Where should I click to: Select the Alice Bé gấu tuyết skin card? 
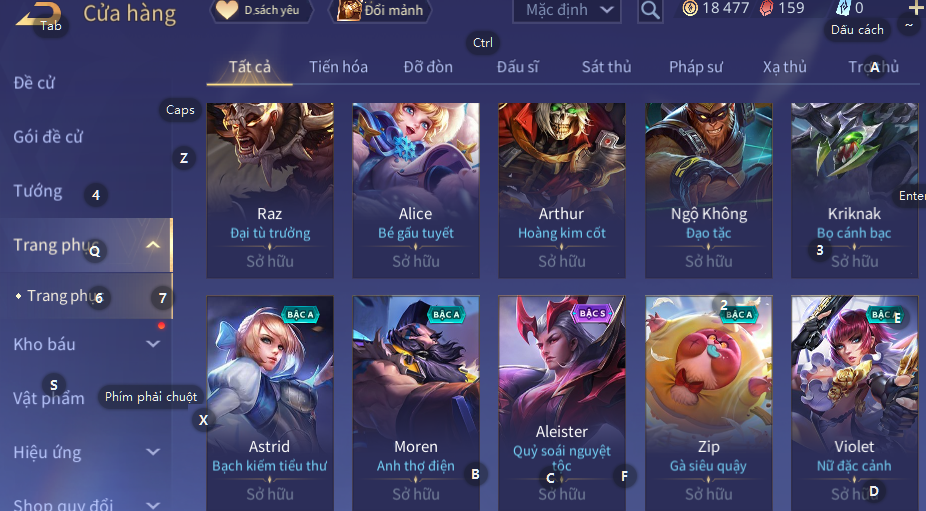coord(416,190)
